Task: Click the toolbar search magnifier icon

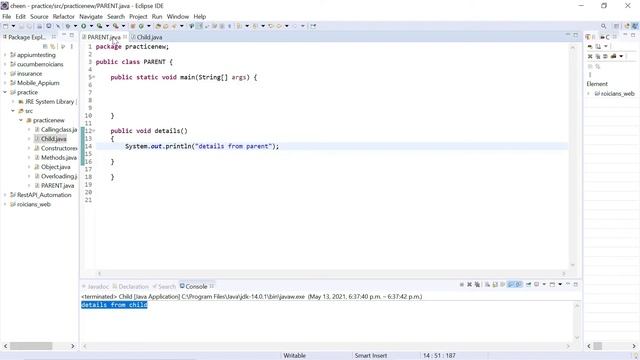Action: 603,26
